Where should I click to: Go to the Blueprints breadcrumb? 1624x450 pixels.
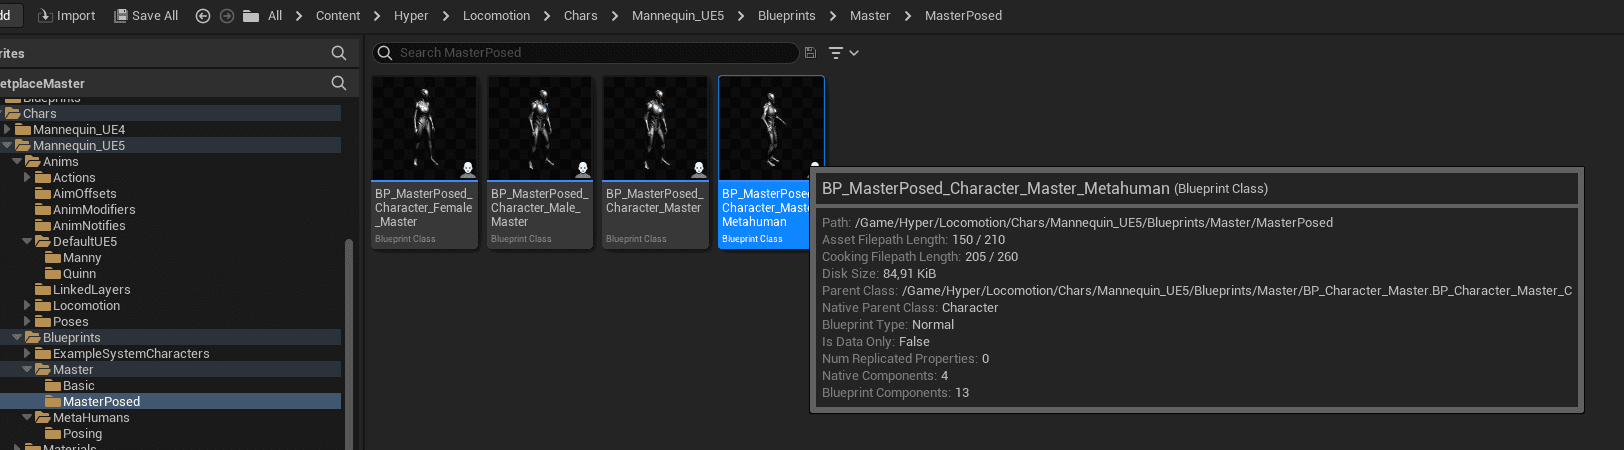click(x=786, y=16)
